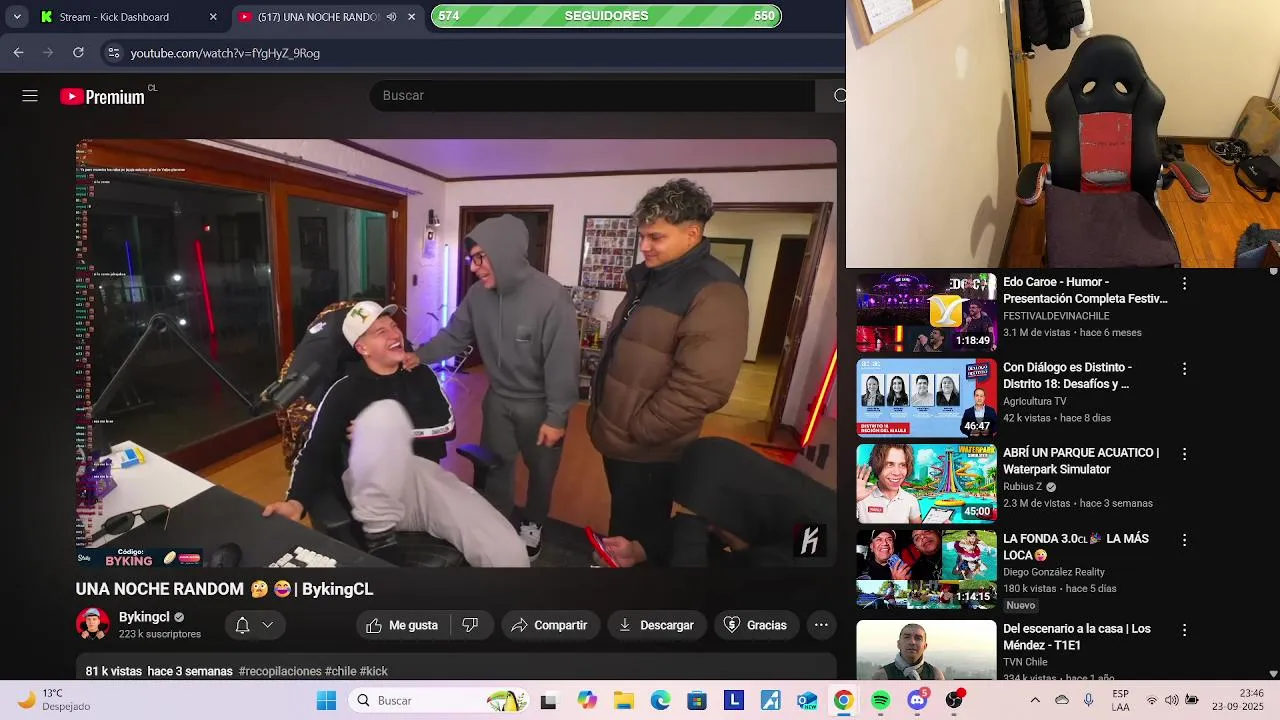Click the video player to pause
Image resolution: width=1280 pixels, height=720 pixels.
click(x=456, y=353)
